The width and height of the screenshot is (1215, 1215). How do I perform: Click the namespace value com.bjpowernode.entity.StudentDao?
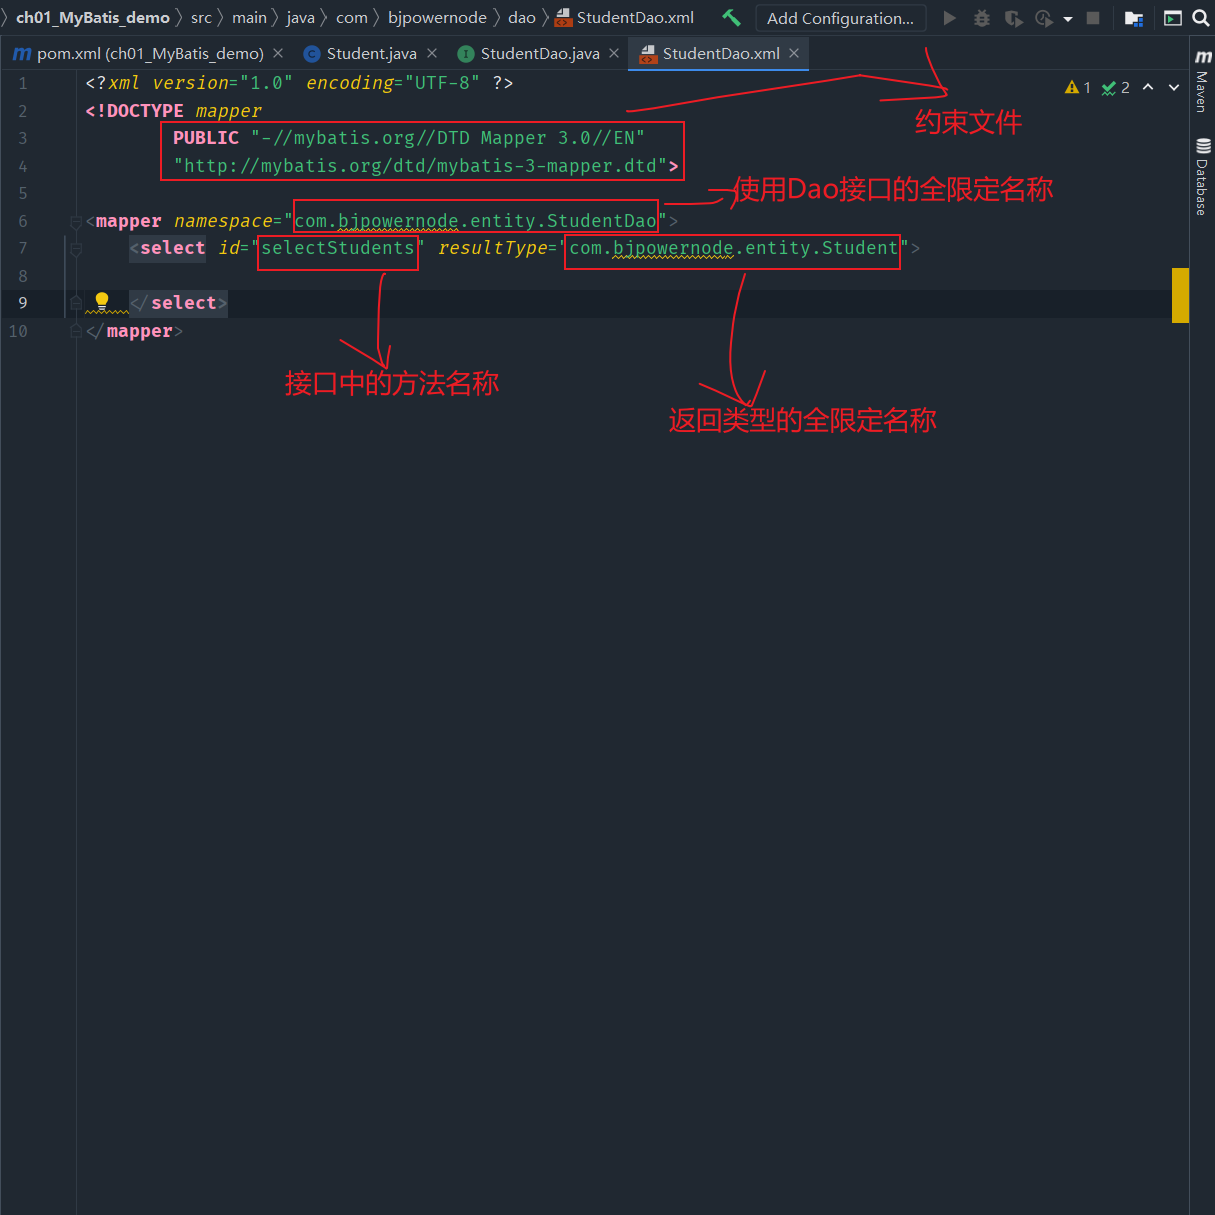(476, 221)
